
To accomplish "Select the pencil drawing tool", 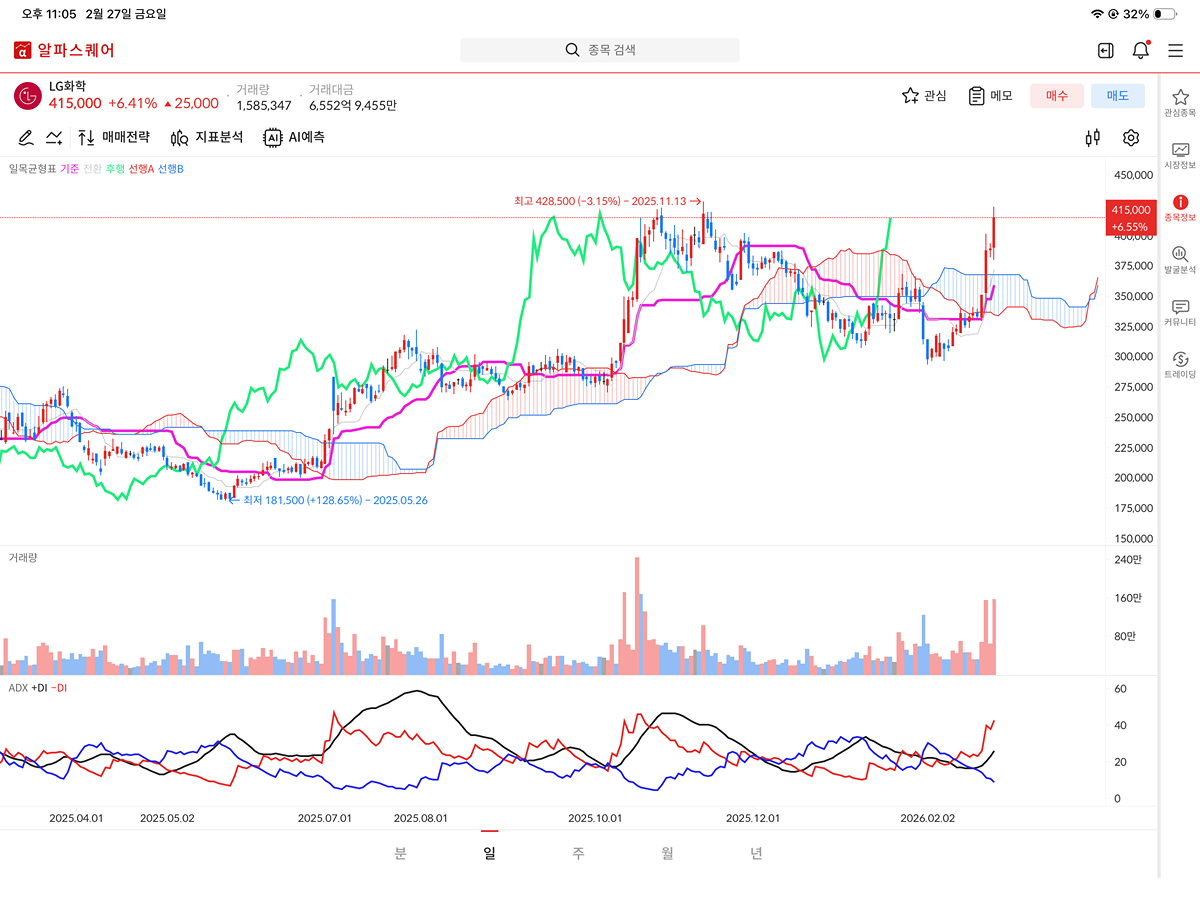I will click(x=26, y=138).
